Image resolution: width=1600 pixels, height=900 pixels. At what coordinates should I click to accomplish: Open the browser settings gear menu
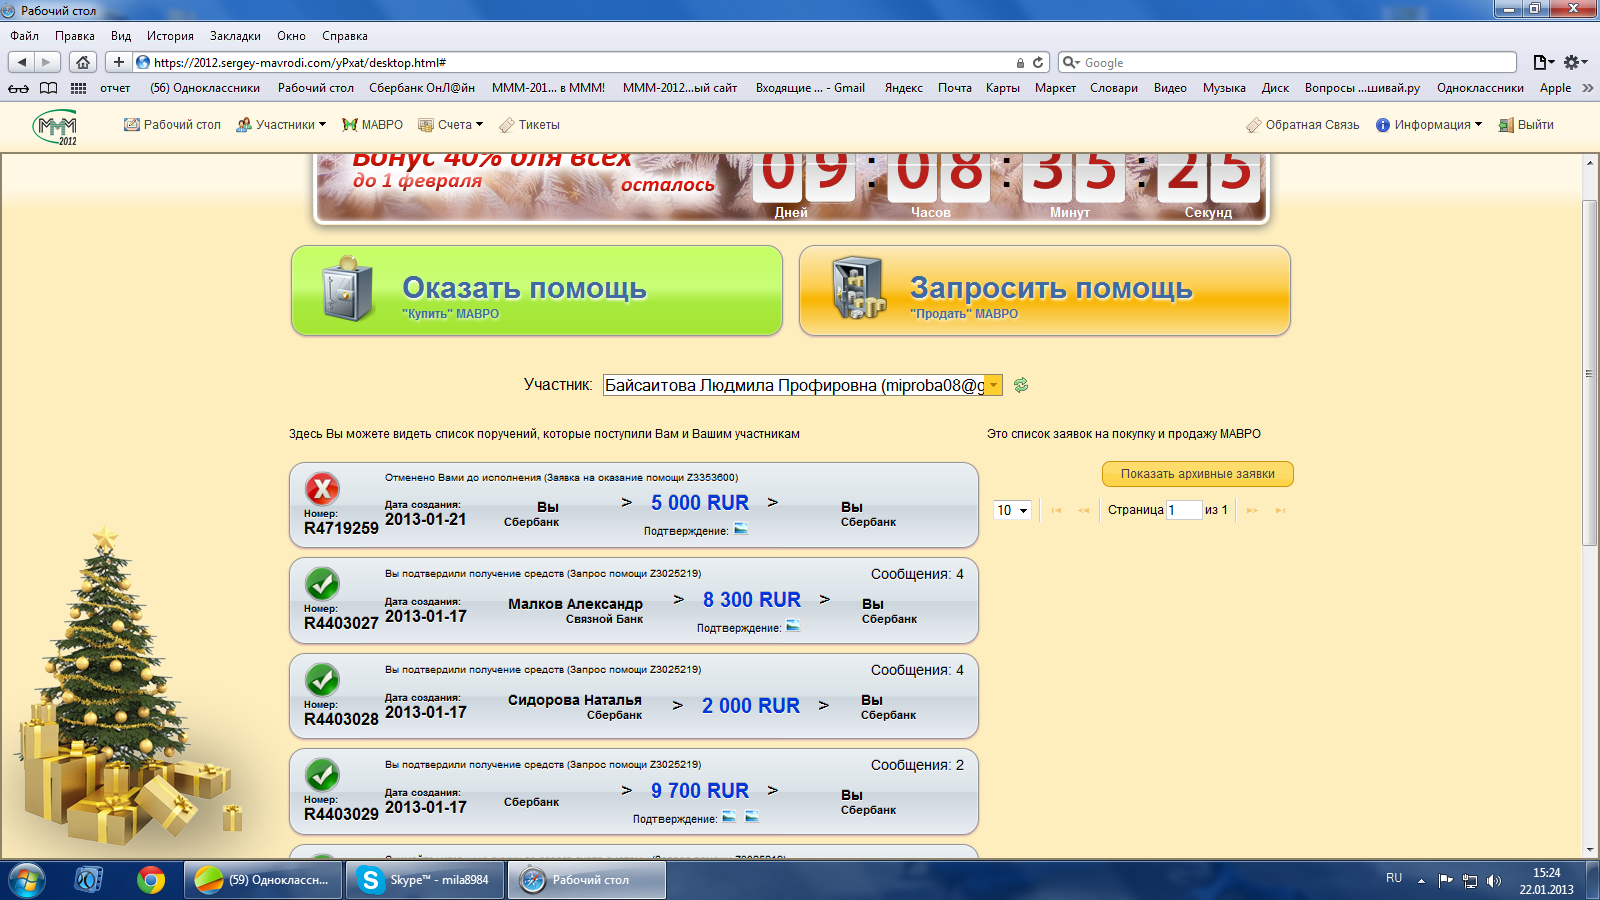[x=1575, y=62]
